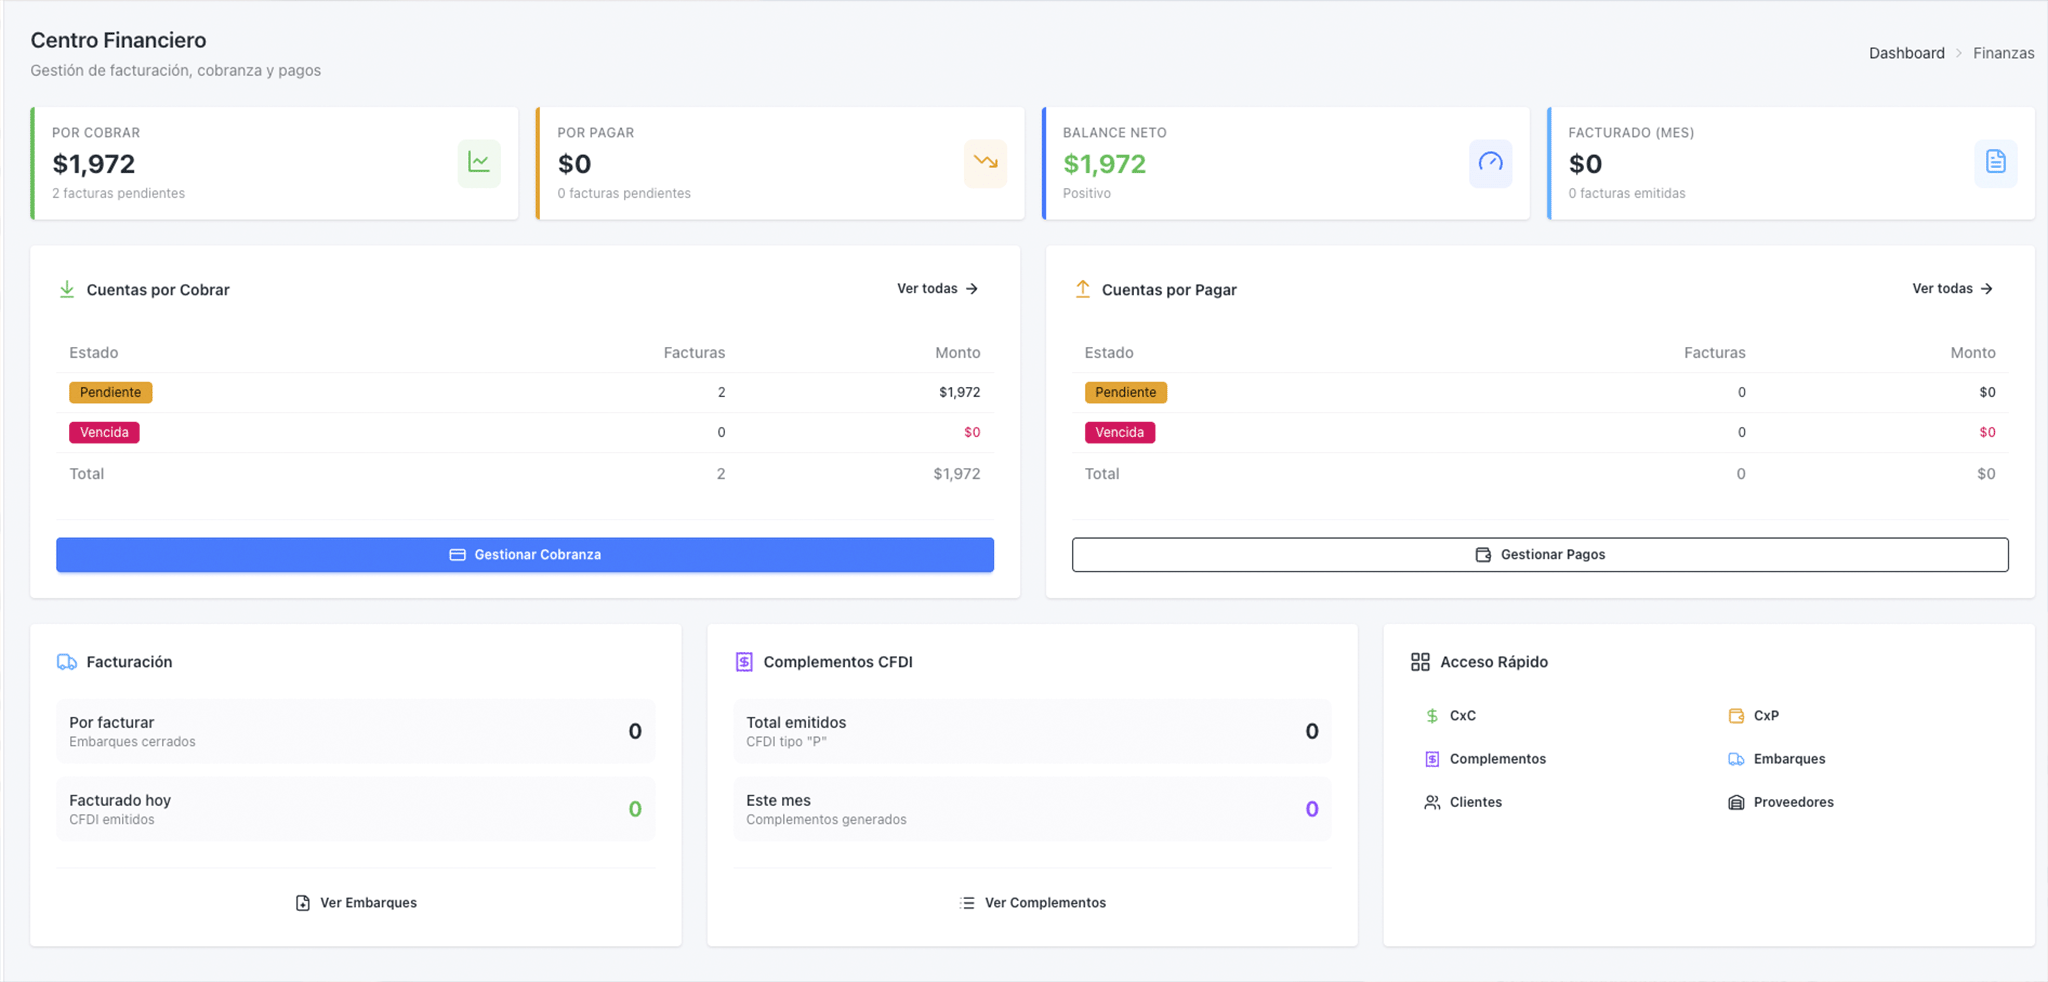Click Ver todas in Cuentas por Pagar
This screenshot has width=2048, height=982.
(1952, 289)
